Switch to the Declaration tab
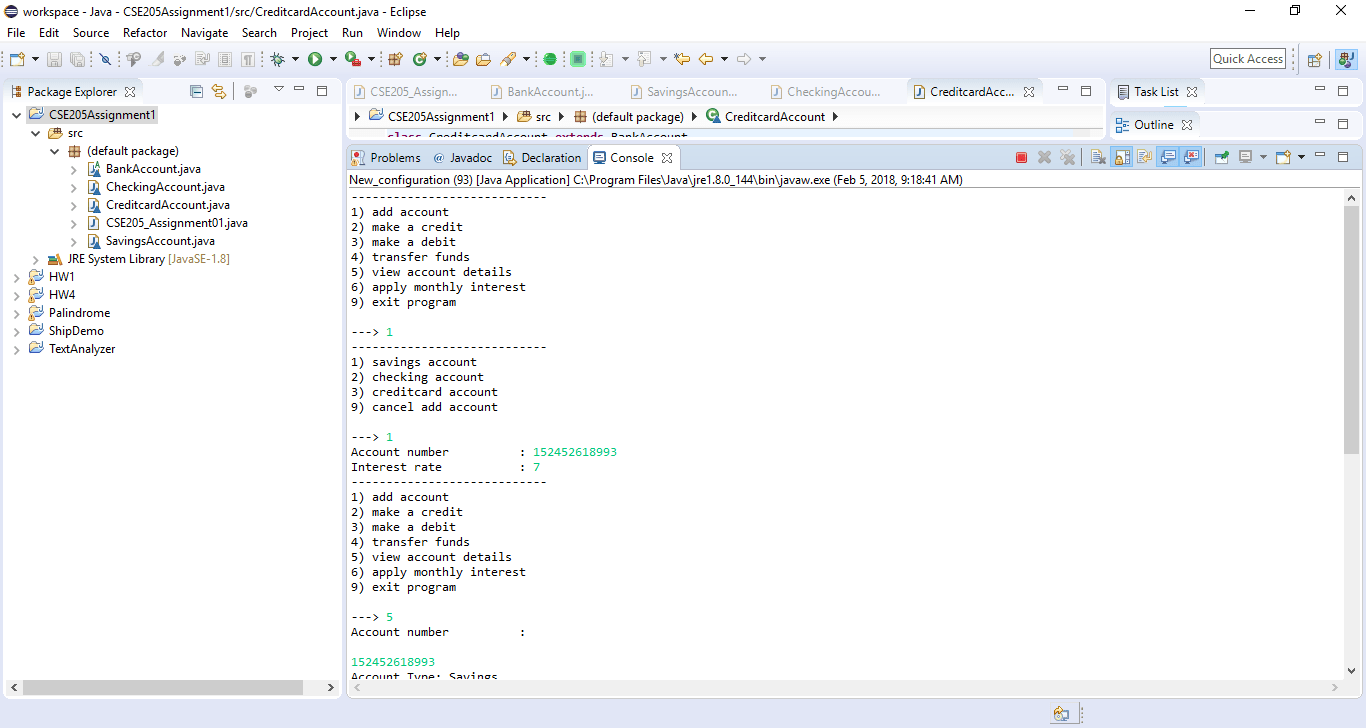The width and height of the screenshot is (1366, 728). click(x=542, y=158)
